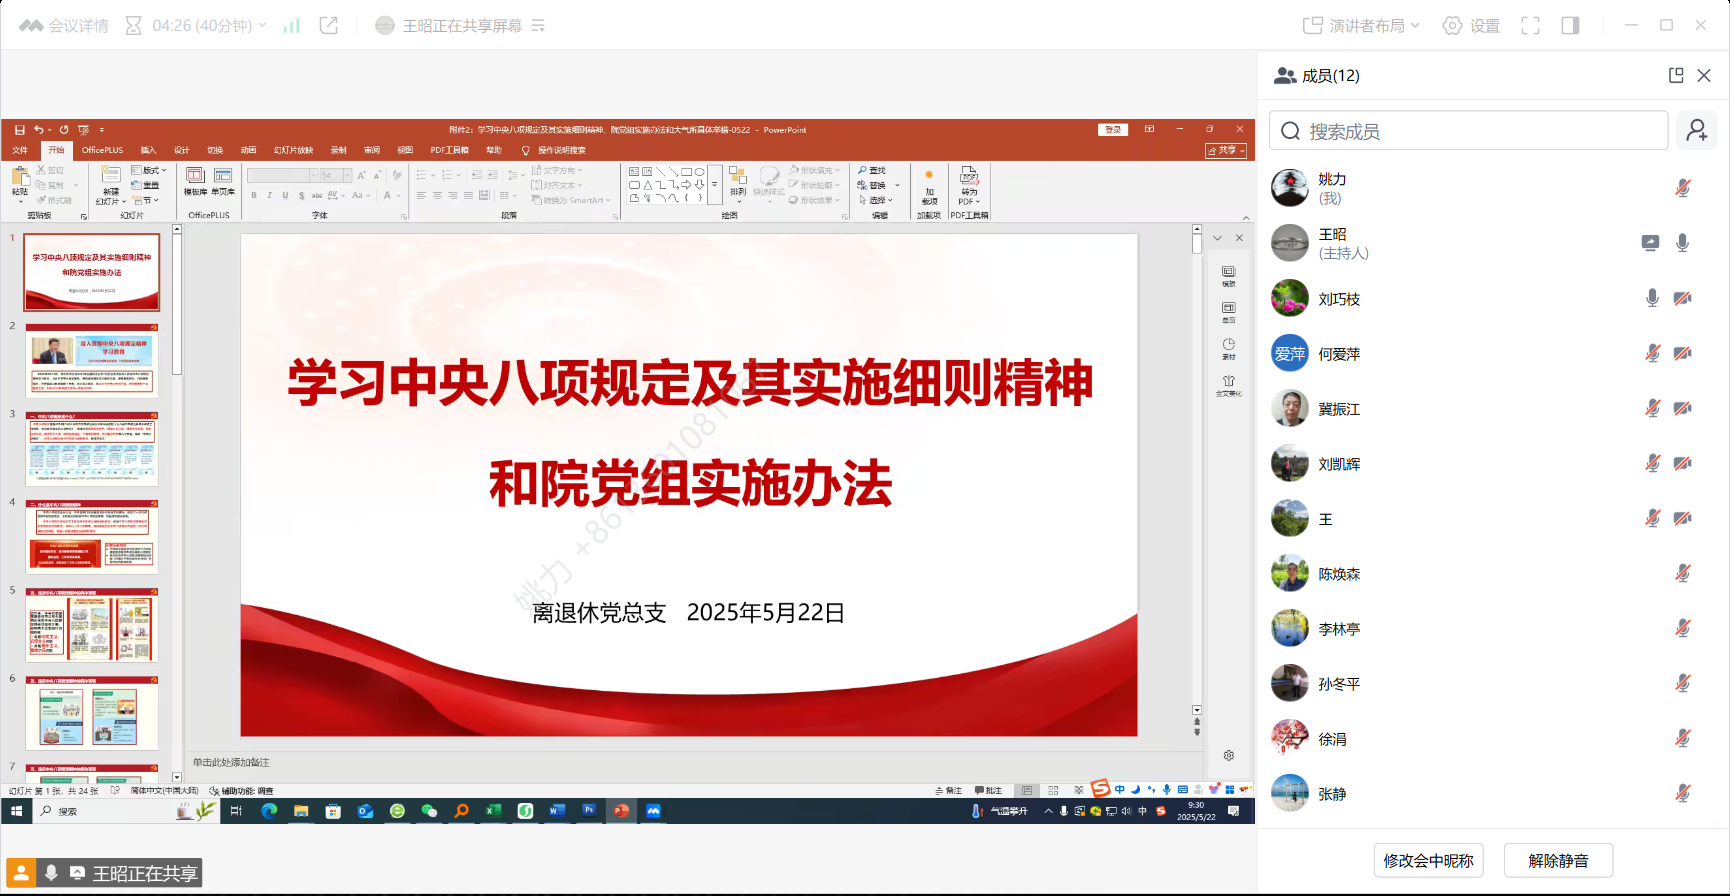Select member 陈焕森 in the list

pyautogui.click(x=1339, y=574)
